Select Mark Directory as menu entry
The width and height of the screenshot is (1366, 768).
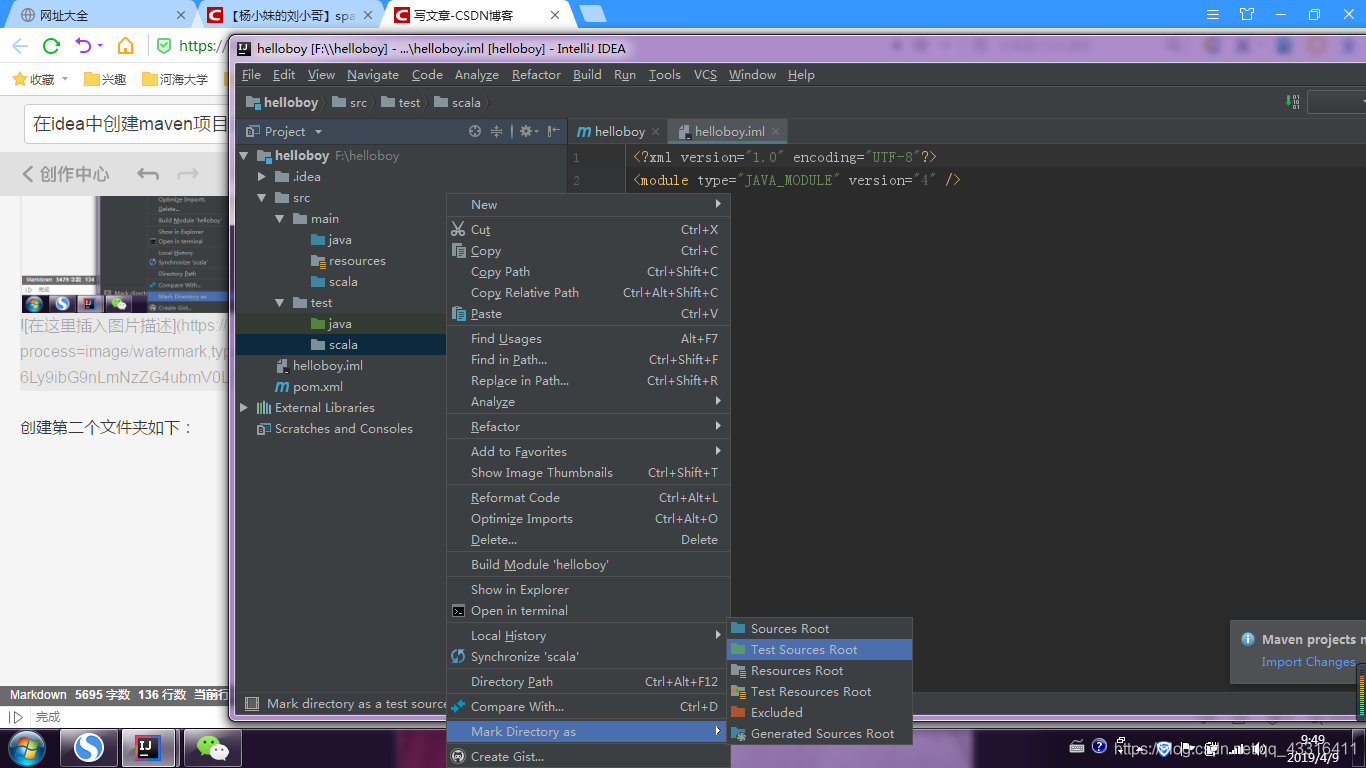pos(588,731)
